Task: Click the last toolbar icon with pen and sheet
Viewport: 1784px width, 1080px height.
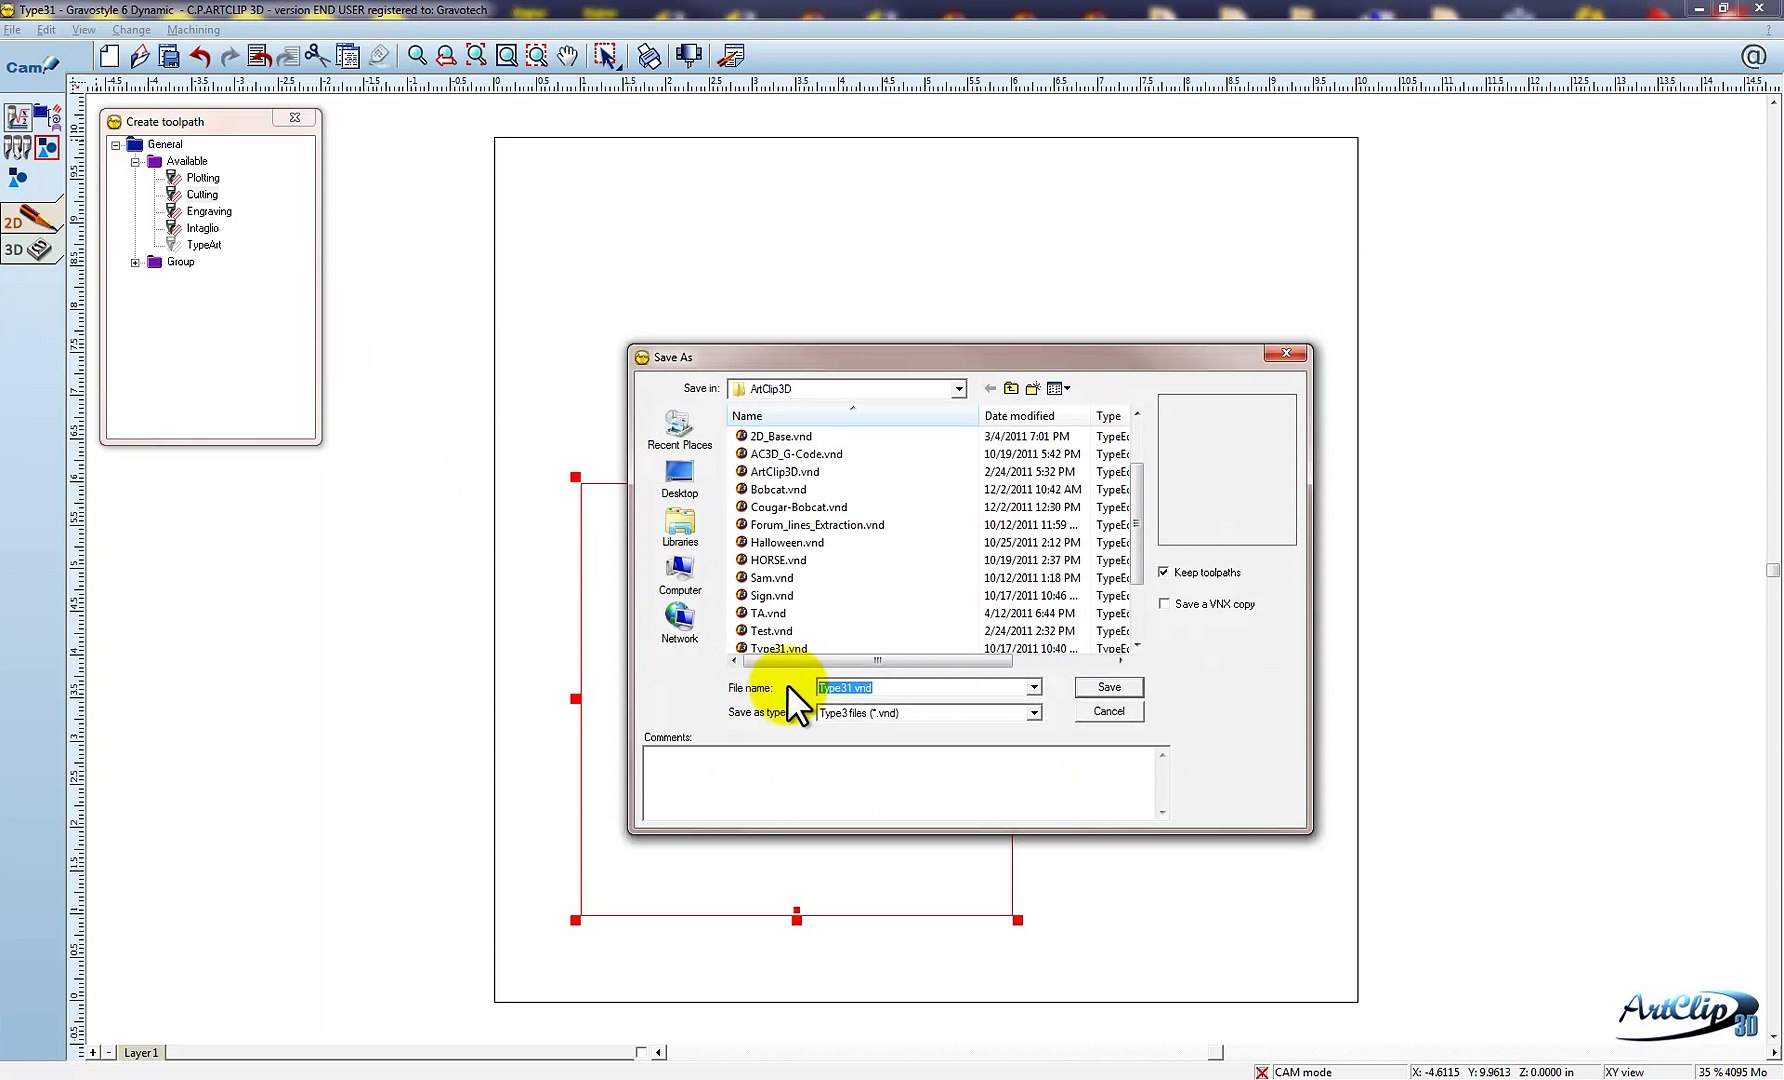Action: (731, 56)
